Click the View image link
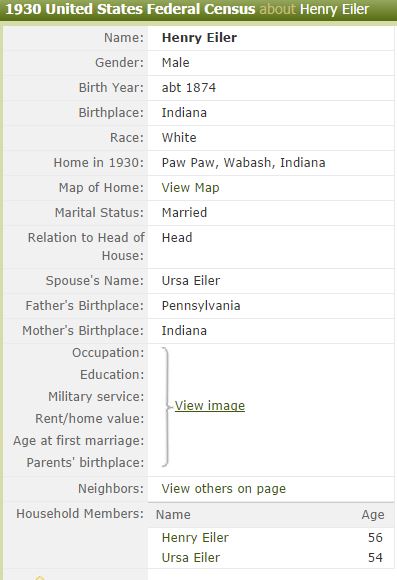397x580 pixels. pos(210,405)
